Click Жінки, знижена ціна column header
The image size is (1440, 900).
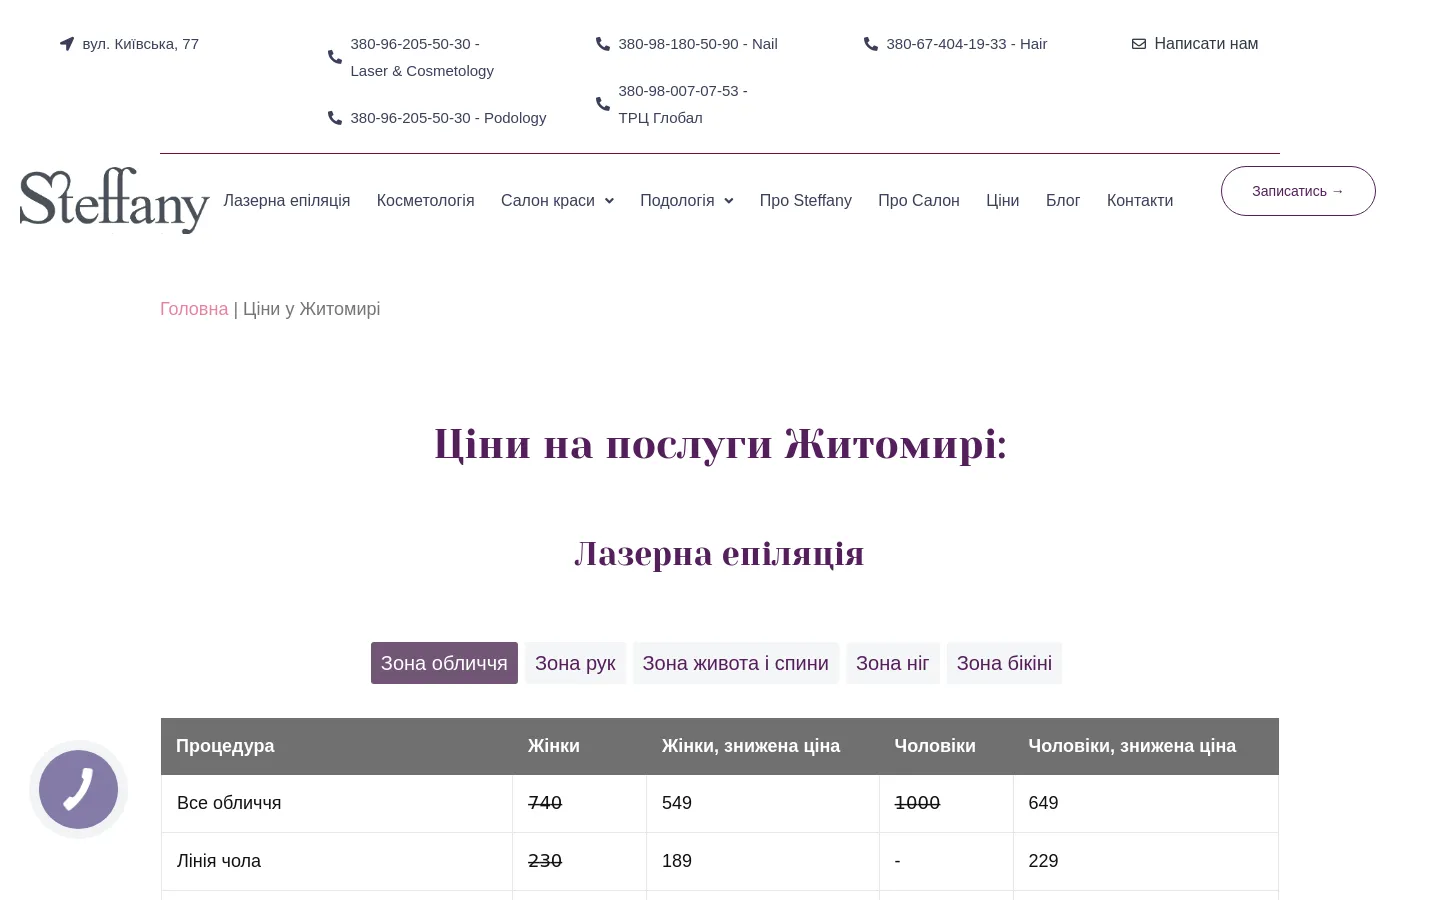[x=751, y=746]
